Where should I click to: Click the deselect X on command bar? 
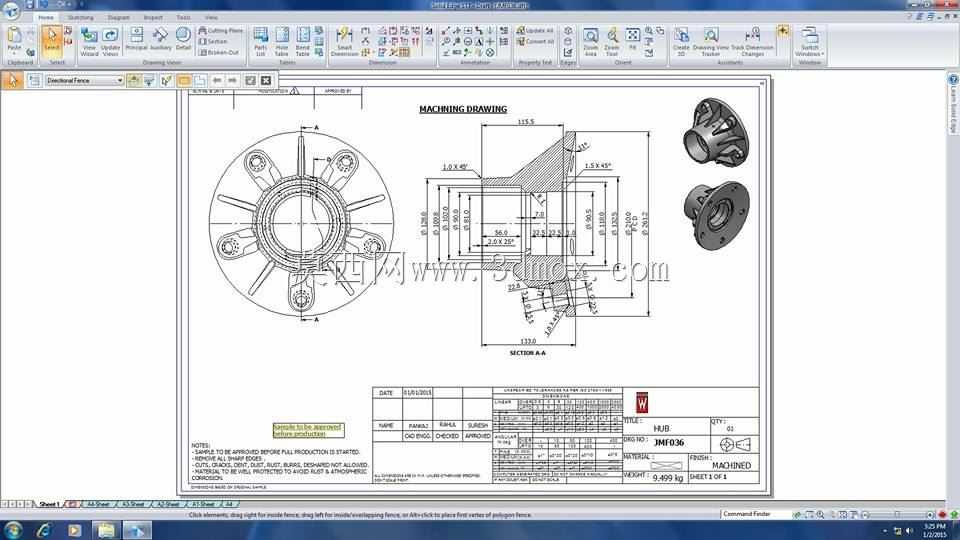click(x=266, y=80)
